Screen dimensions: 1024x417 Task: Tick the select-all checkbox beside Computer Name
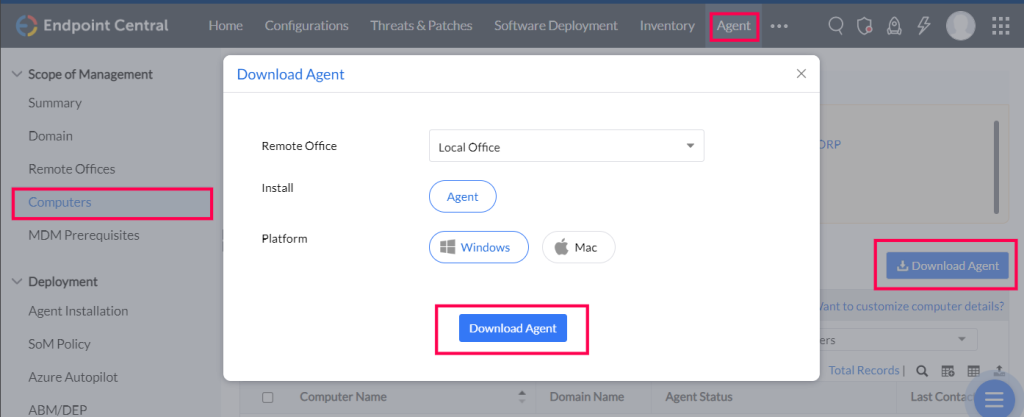(267, 397)
